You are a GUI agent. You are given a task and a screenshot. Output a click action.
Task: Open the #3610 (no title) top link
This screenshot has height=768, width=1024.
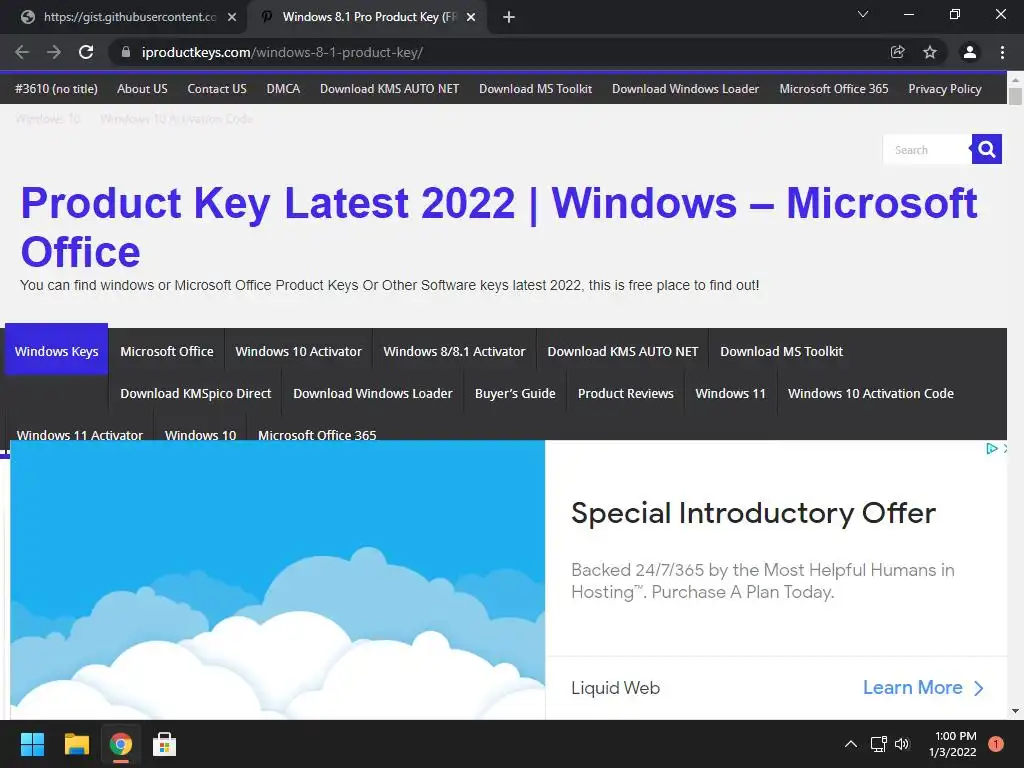56,89
